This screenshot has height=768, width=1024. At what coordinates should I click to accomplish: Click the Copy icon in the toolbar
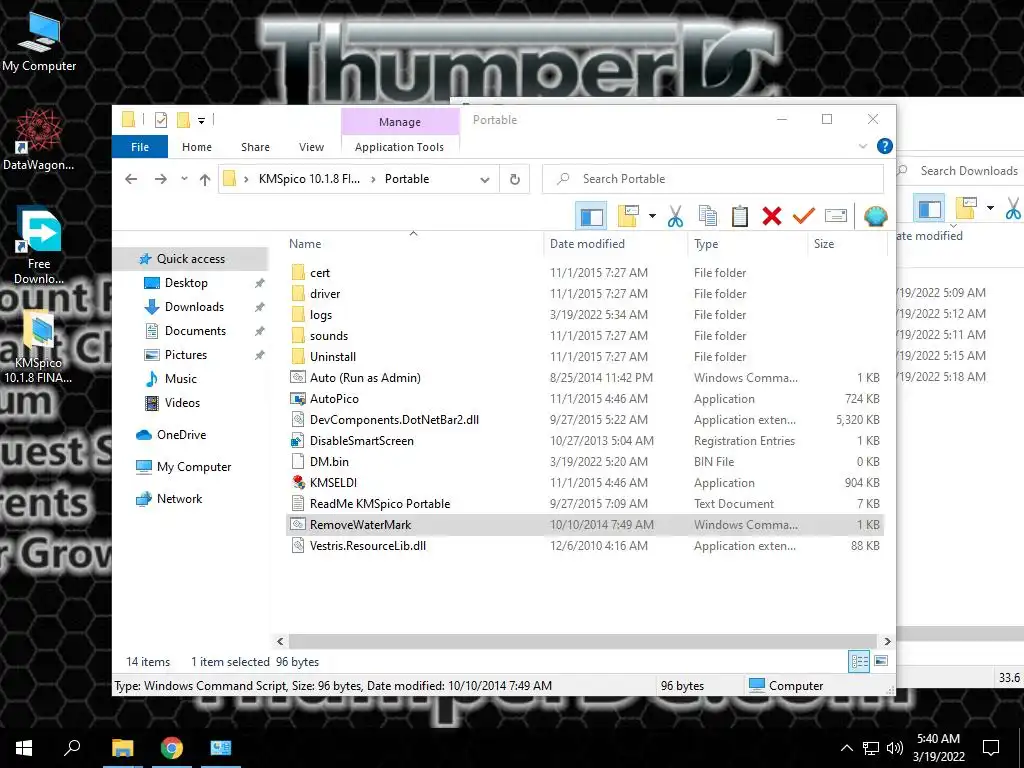click(x=707, y=216)
